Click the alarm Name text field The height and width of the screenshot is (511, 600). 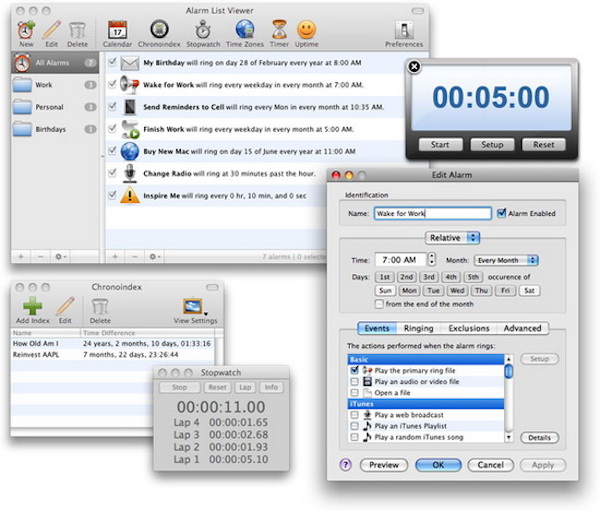pyautogui.click(x=433, y=213)
